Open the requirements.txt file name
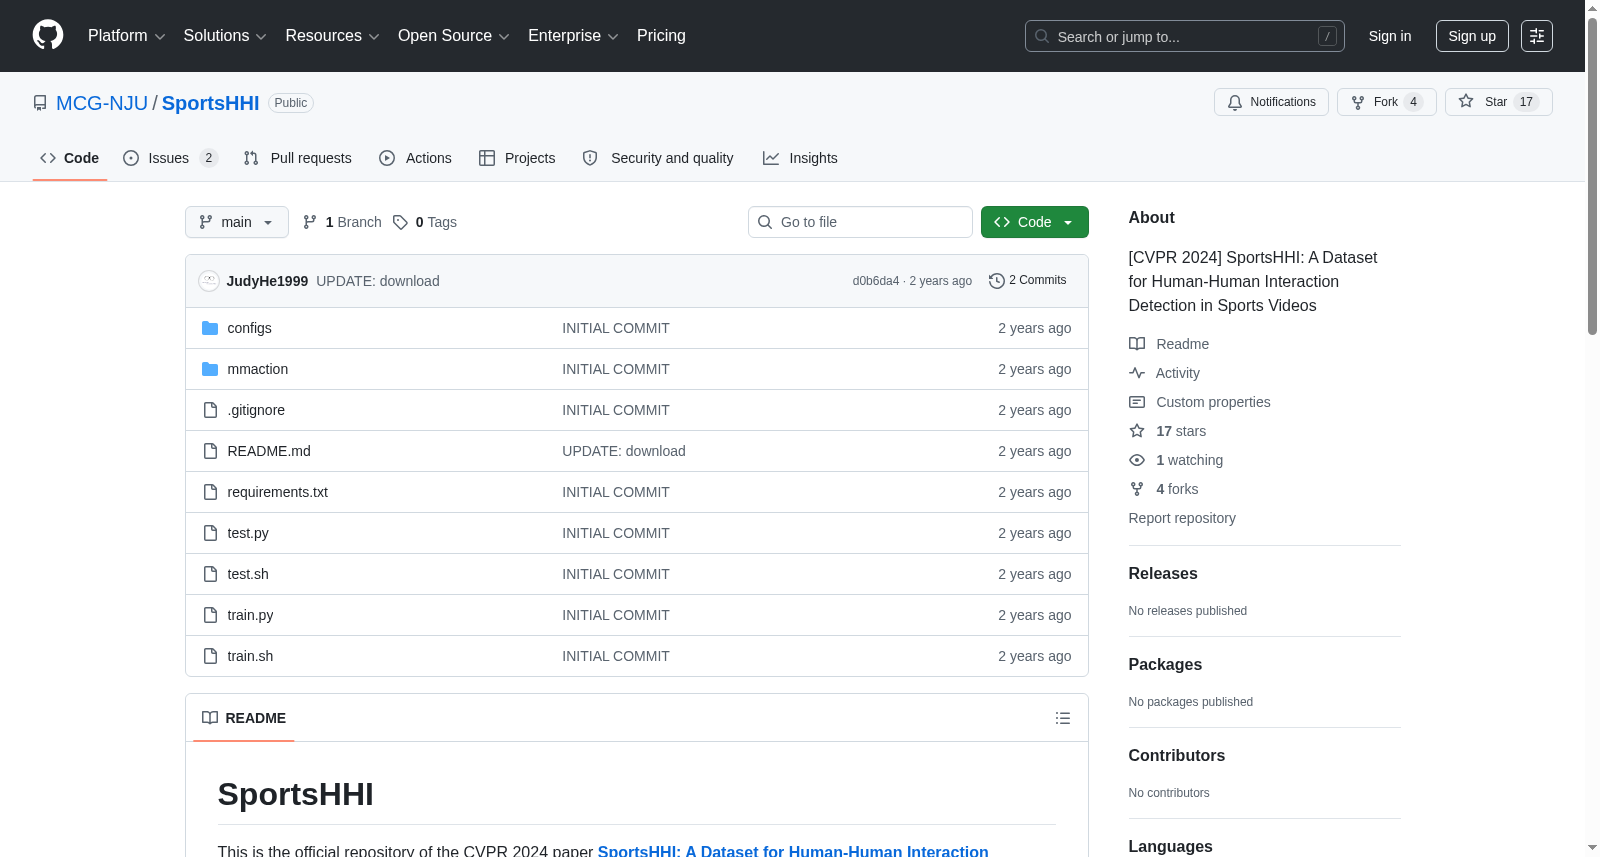1600x857 pixels. [x=278, y=492]
